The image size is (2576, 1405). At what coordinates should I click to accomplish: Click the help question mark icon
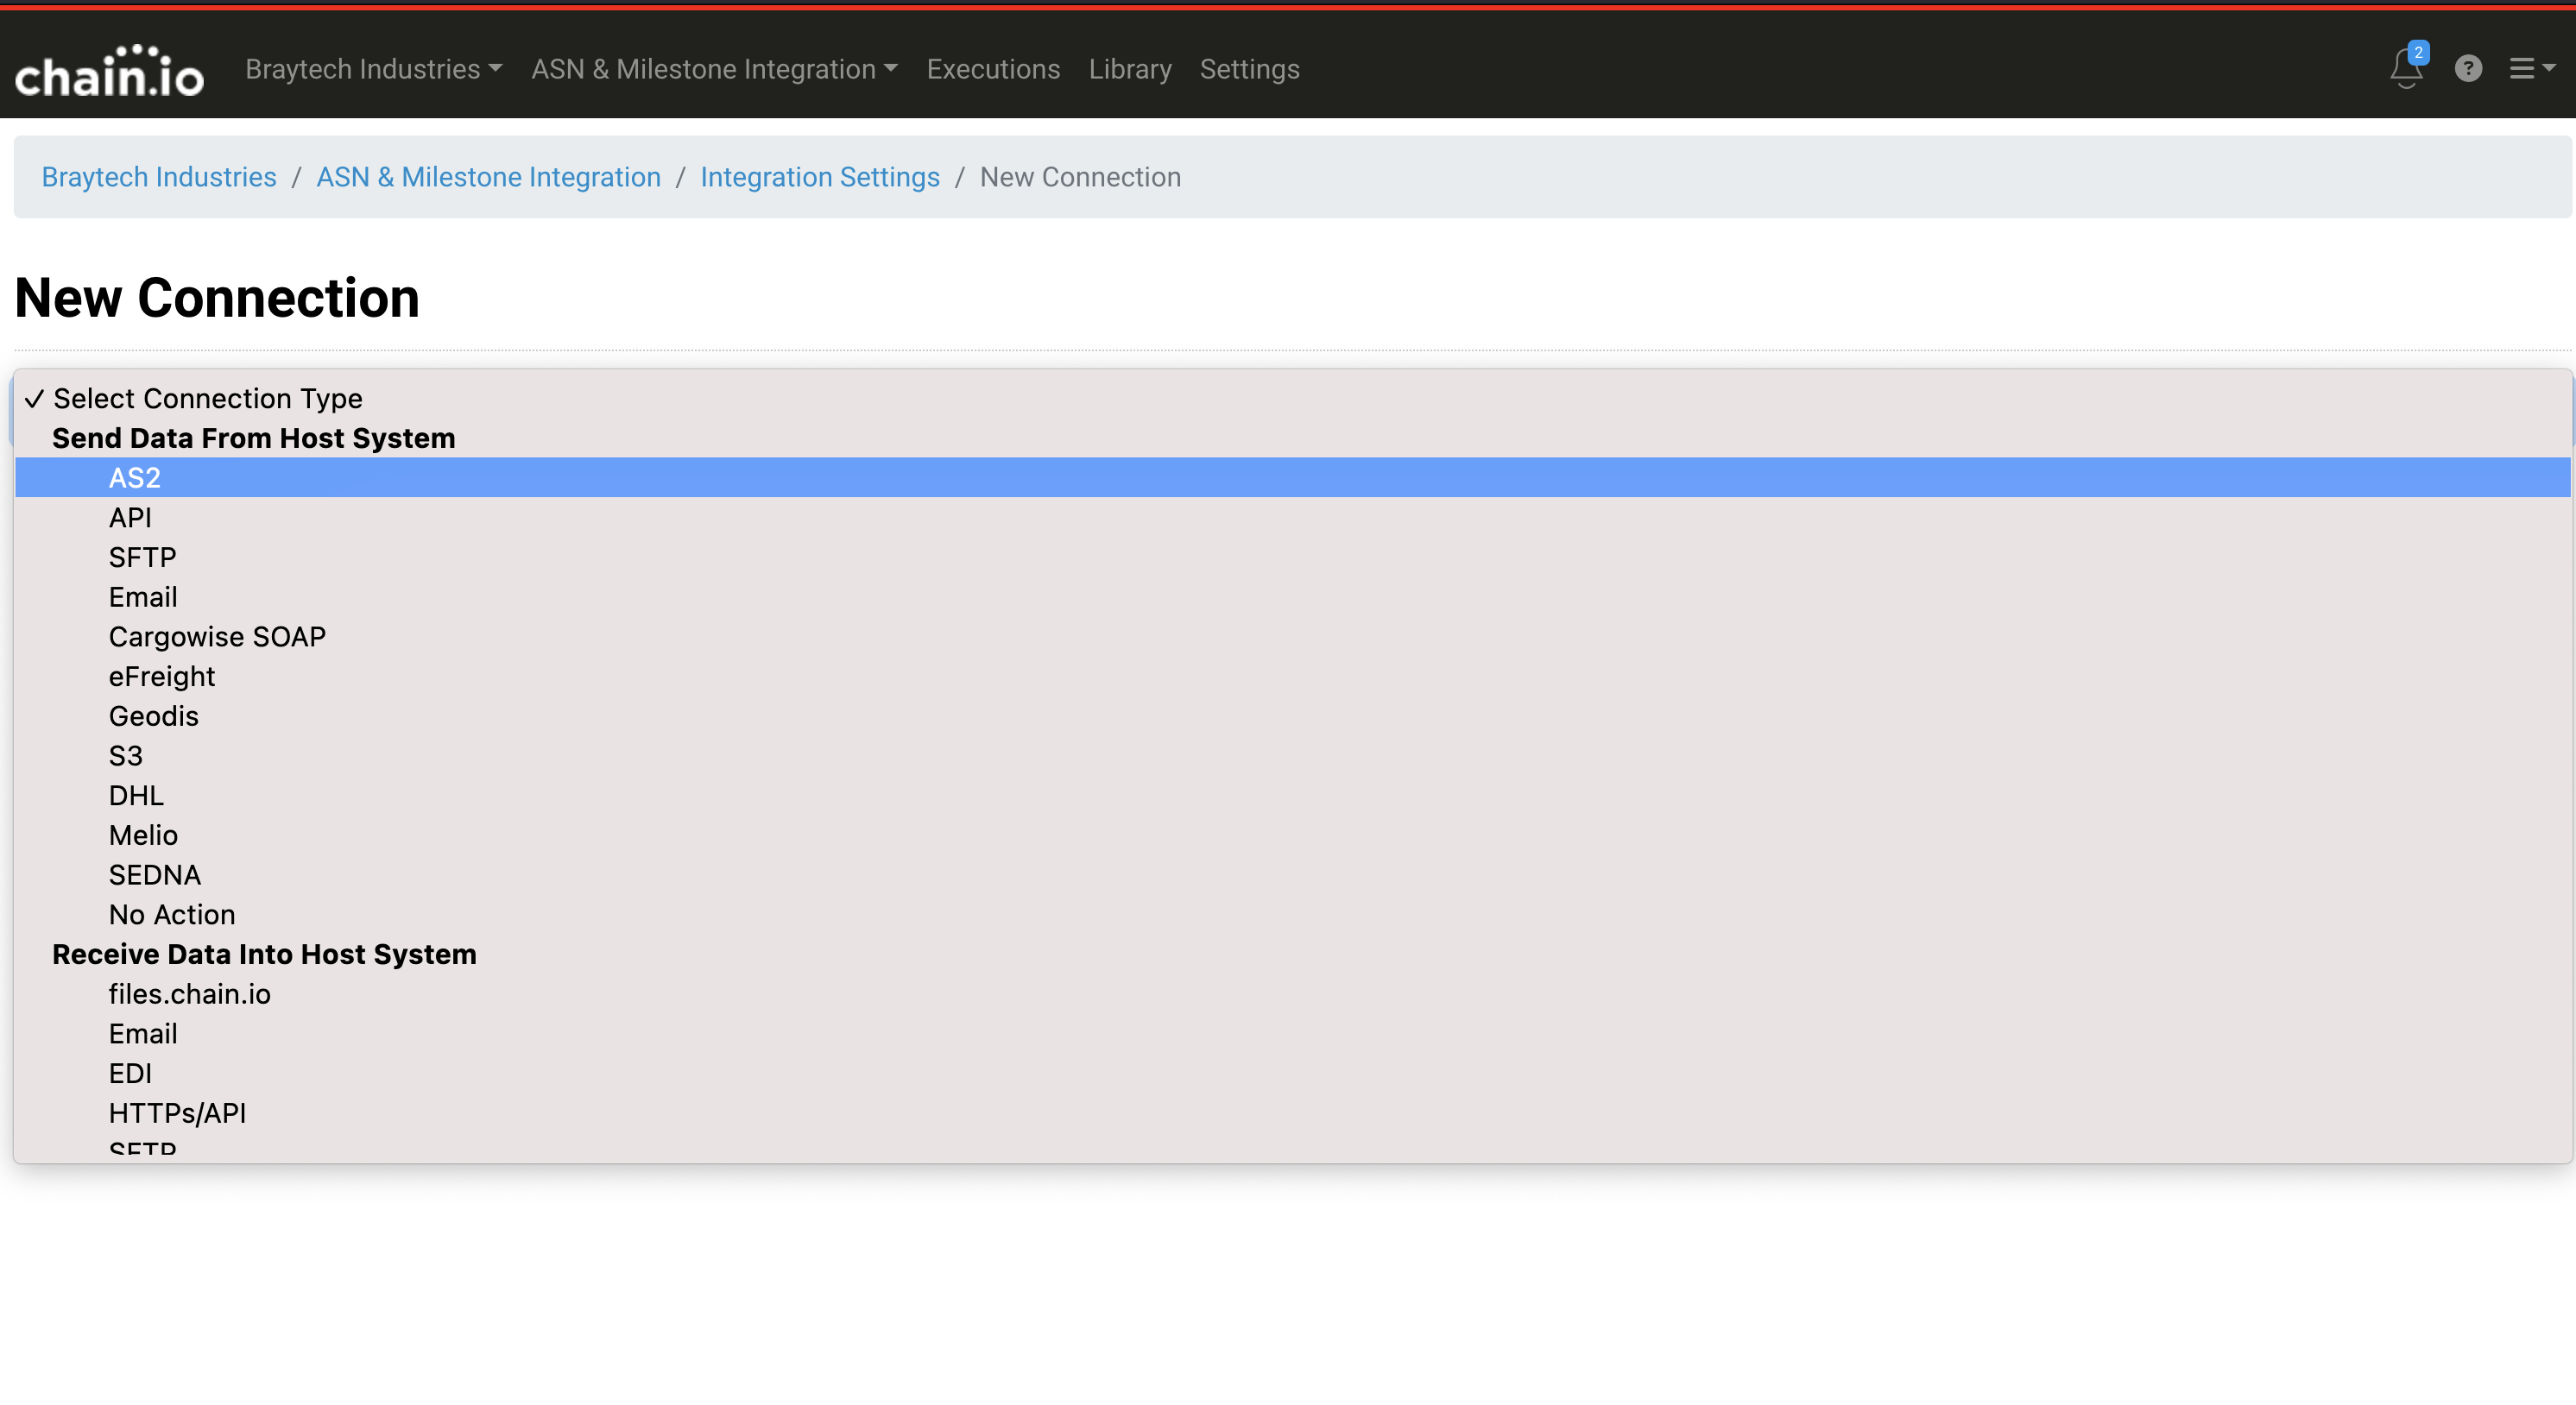pyautogui.click(x=2468, y=68)
